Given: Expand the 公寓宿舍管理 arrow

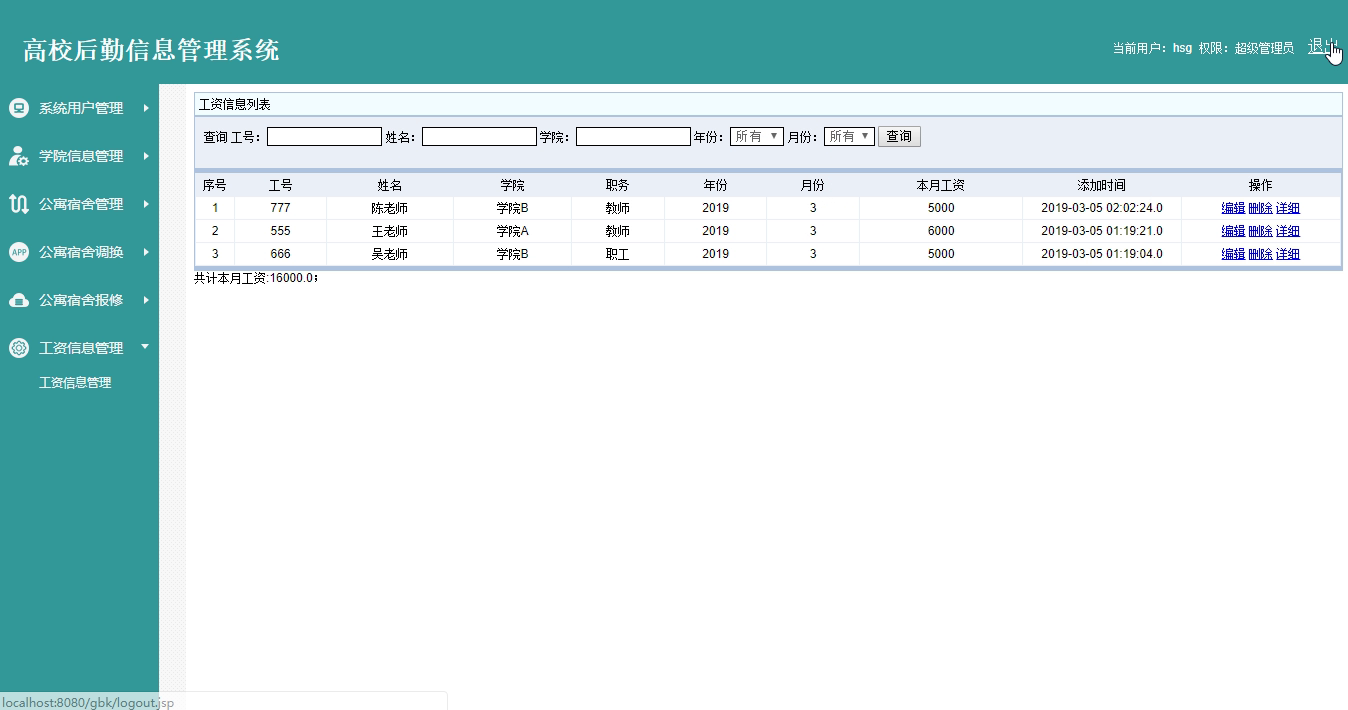Looking at the screenshot, I should point(146,204).
